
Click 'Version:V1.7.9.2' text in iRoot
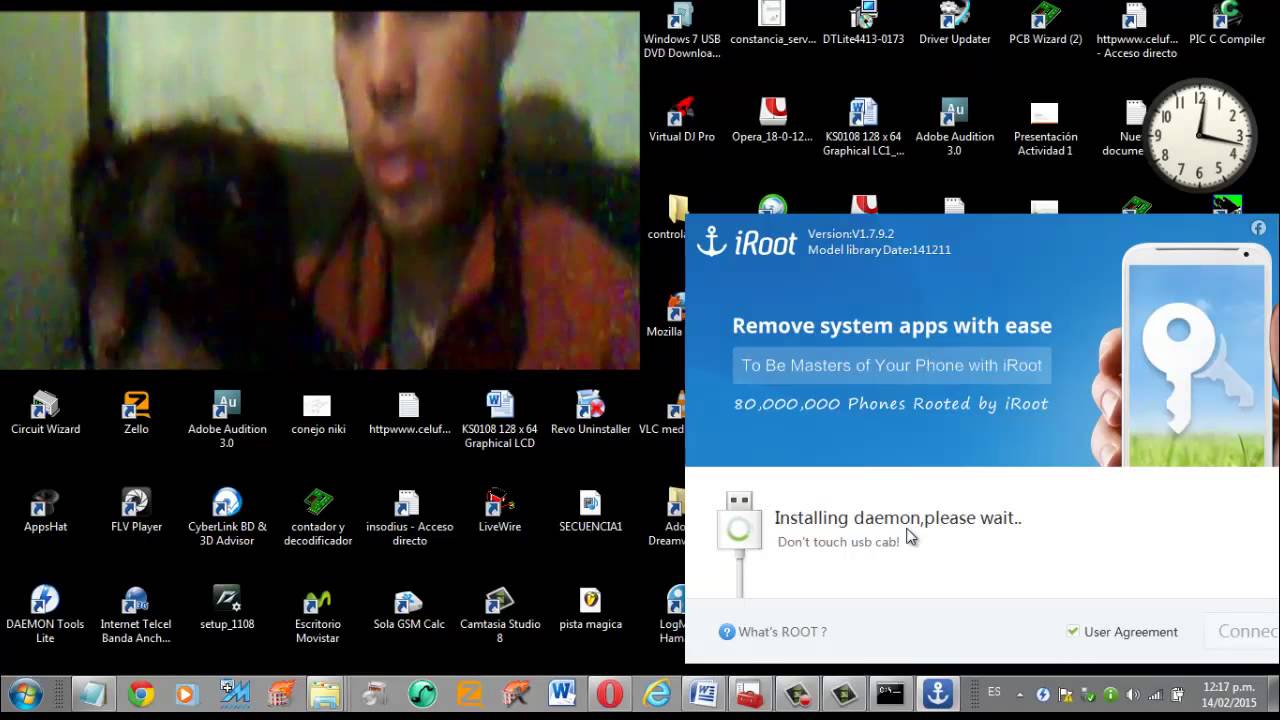pos(851,234)
